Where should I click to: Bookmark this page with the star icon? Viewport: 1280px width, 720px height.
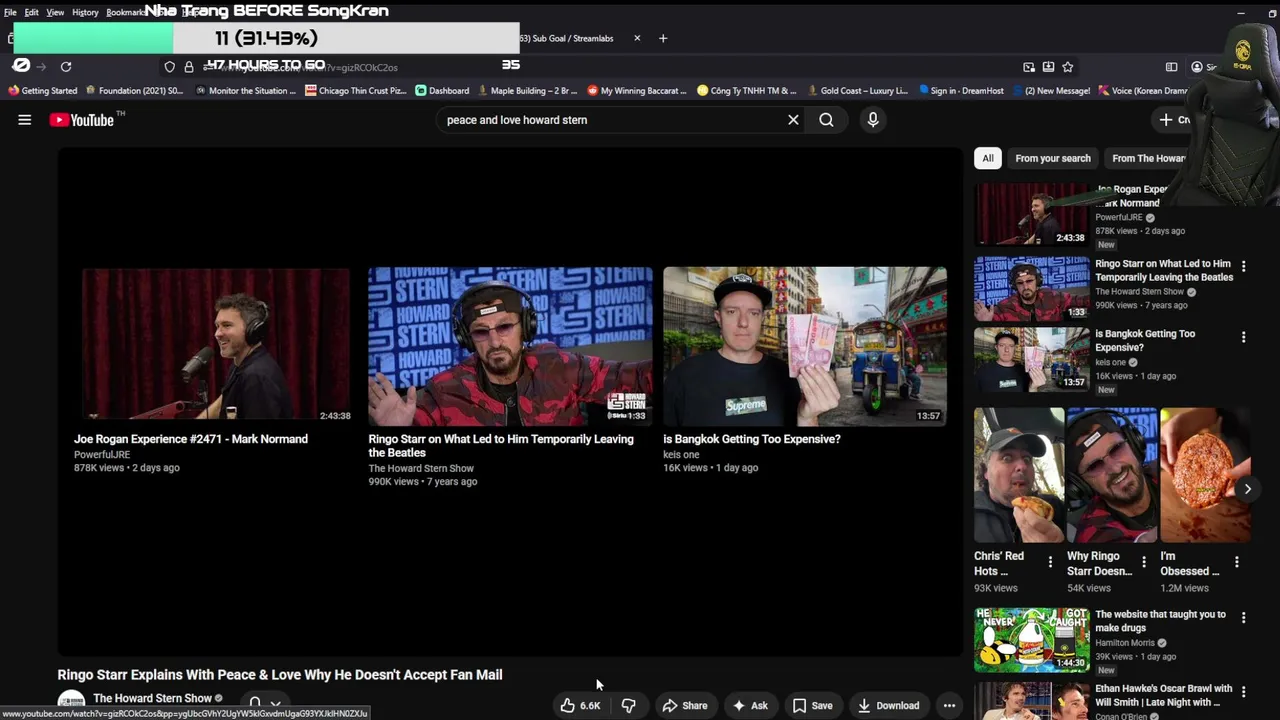coord(1068,67)
